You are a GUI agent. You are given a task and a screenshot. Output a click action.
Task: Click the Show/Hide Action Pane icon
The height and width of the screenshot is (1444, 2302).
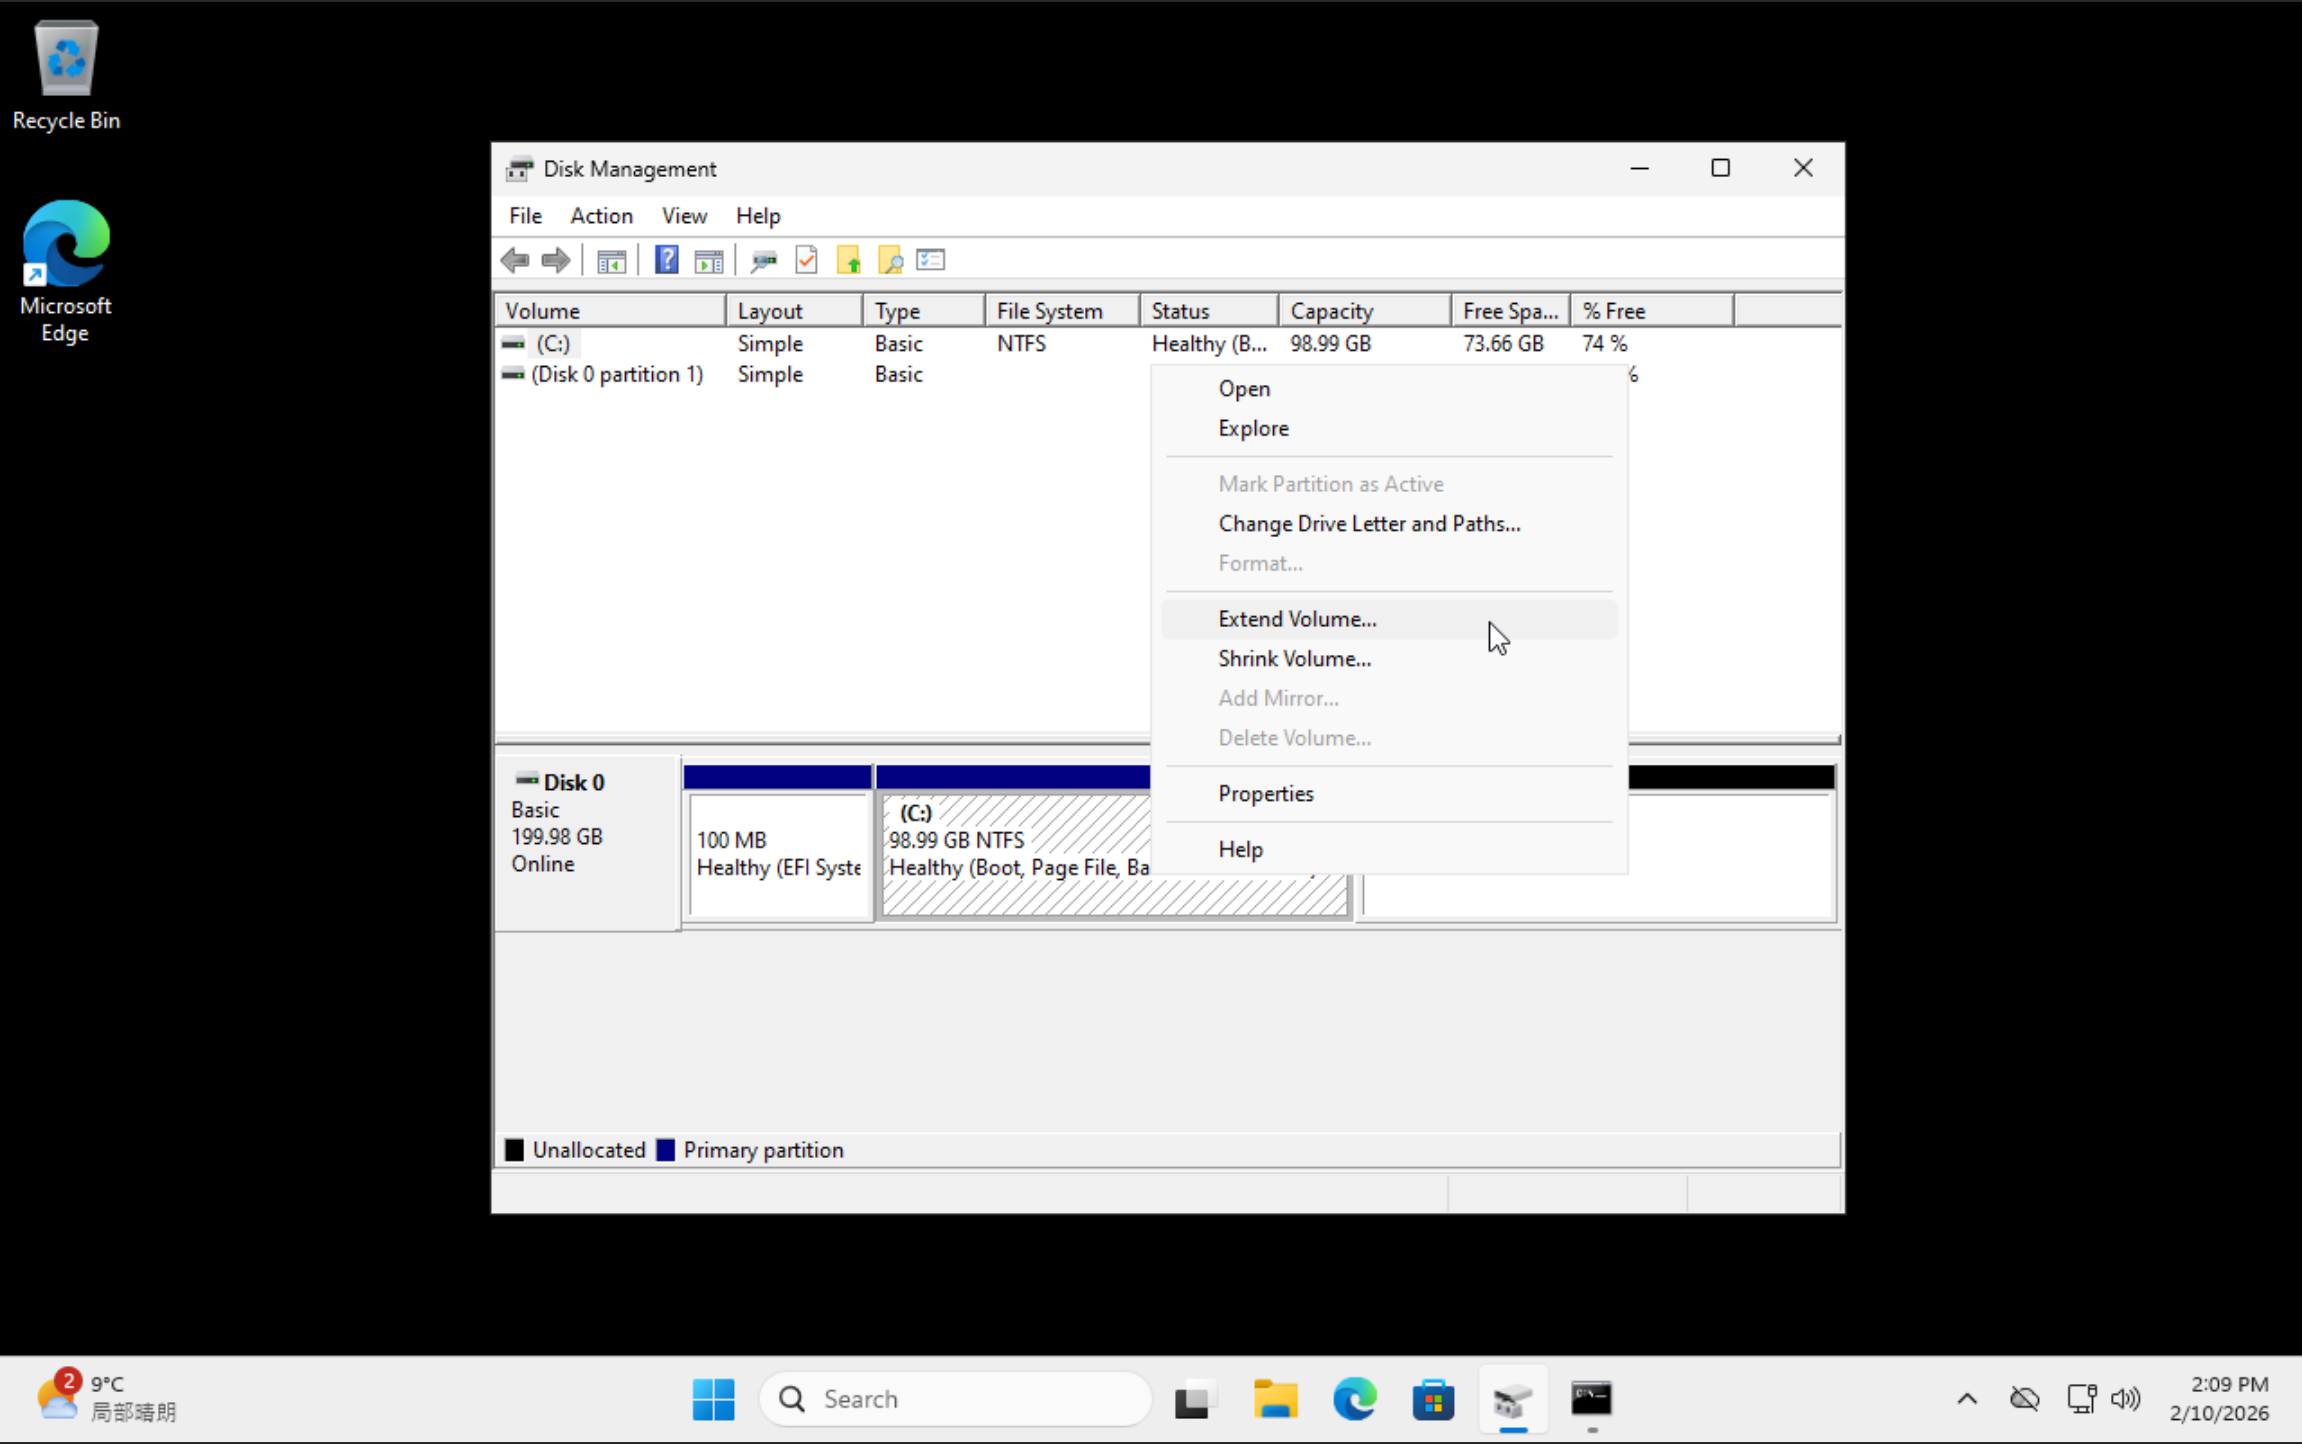pyautogui.click(x=709, y=261)
